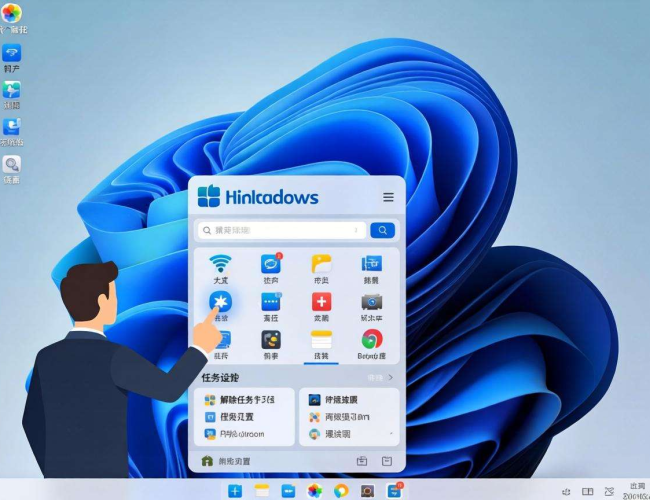Open the blue dotted message app icon

pyautogui.click(x=271, y=301)
